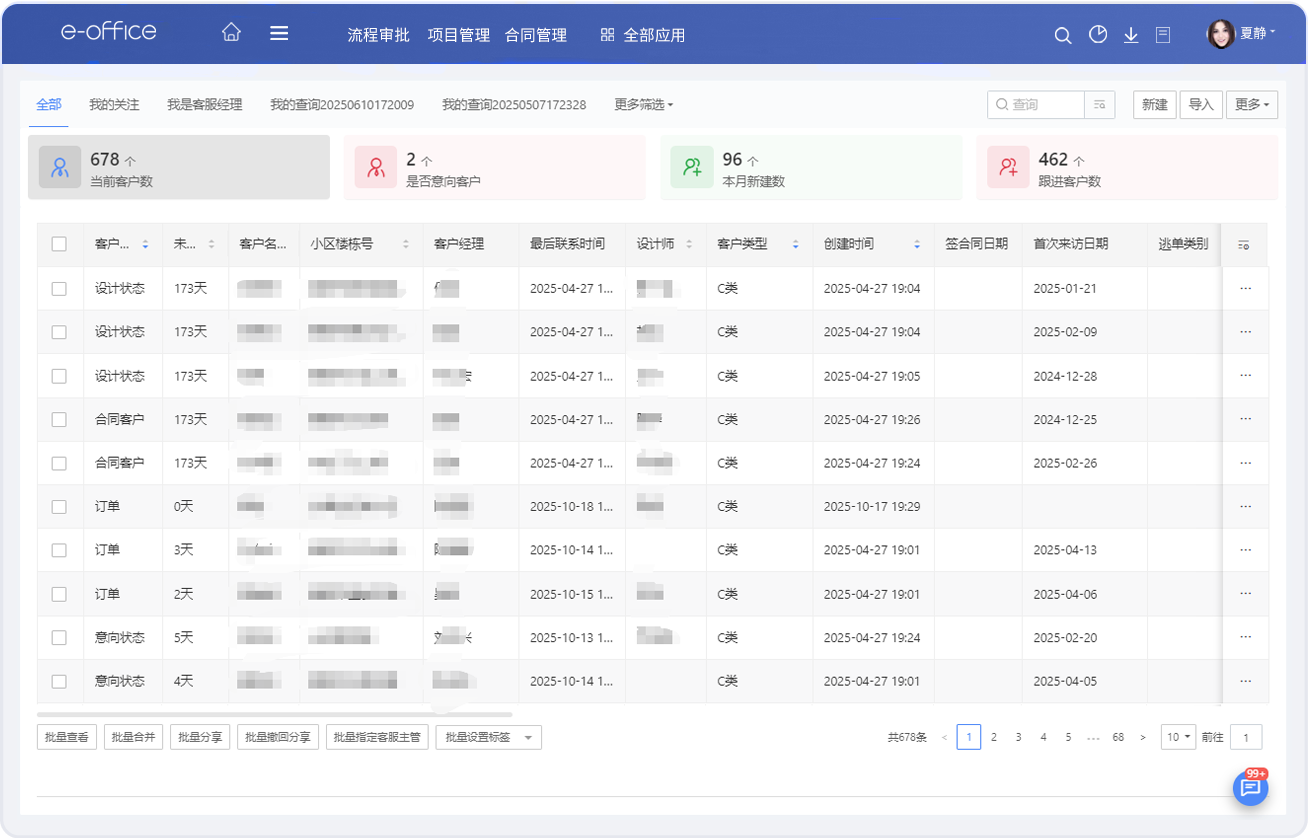1308x838 pixels.
Task: Open the clock icon in top bar
Action: click(x=1098, y=35)
